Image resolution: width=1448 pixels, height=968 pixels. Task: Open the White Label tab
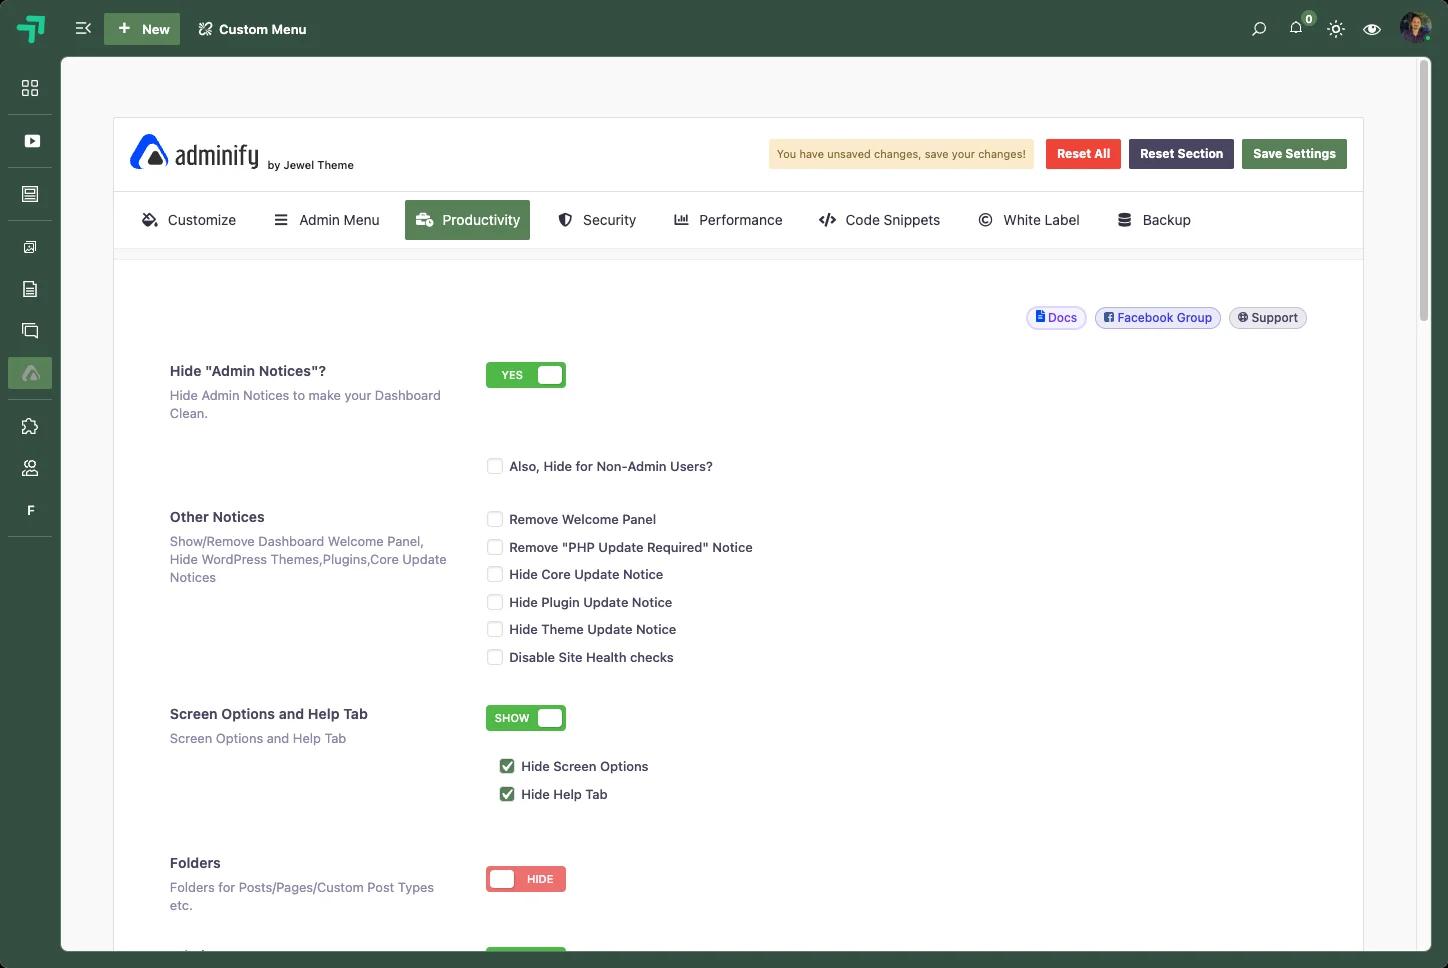coord(1029,220)
